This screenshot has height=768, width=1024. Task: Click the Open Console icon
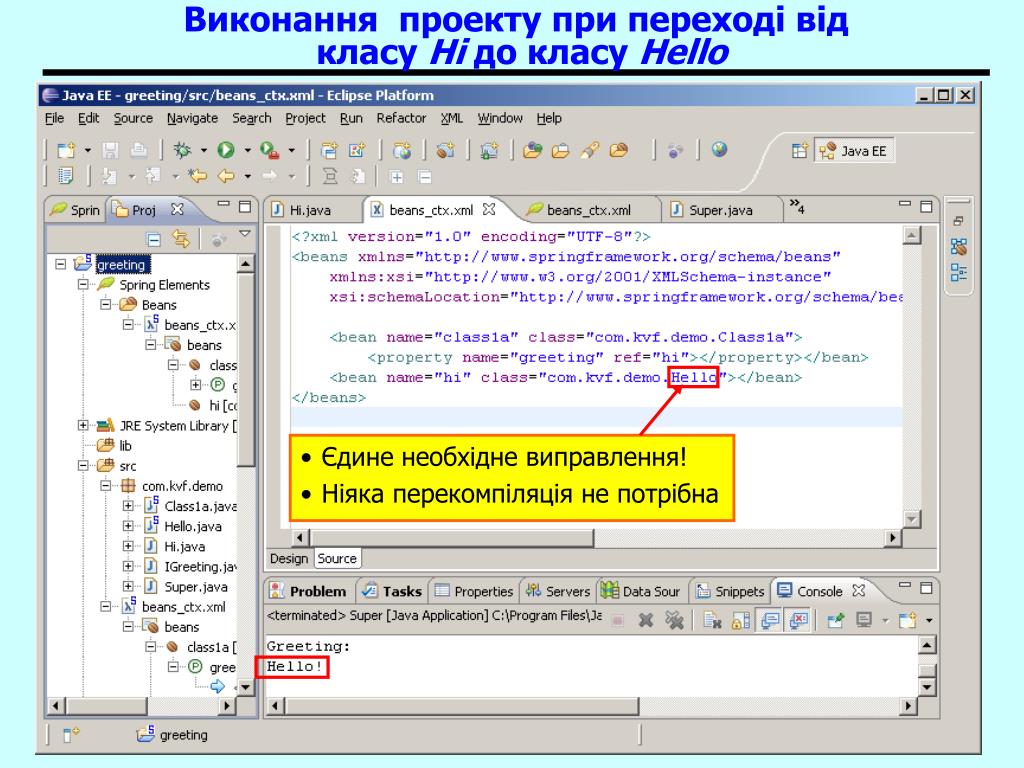(908, 620)
